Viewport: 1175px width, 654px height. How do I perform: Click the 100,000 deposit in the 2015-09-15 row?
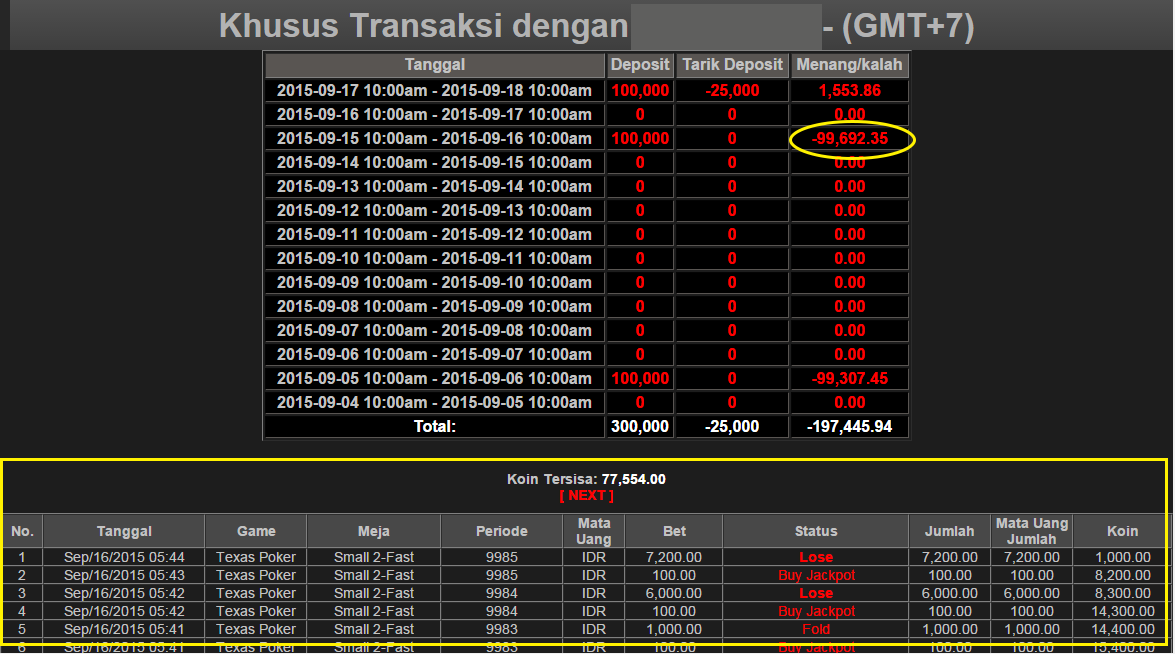[x=640, y=138]
